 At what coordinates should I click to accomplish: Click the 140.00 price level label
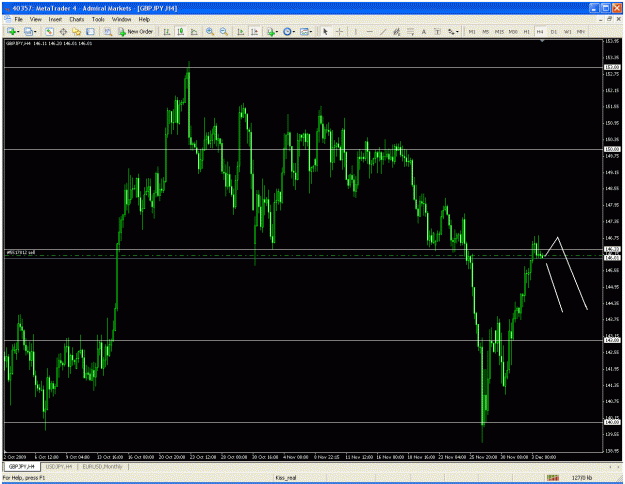point(612,422)
